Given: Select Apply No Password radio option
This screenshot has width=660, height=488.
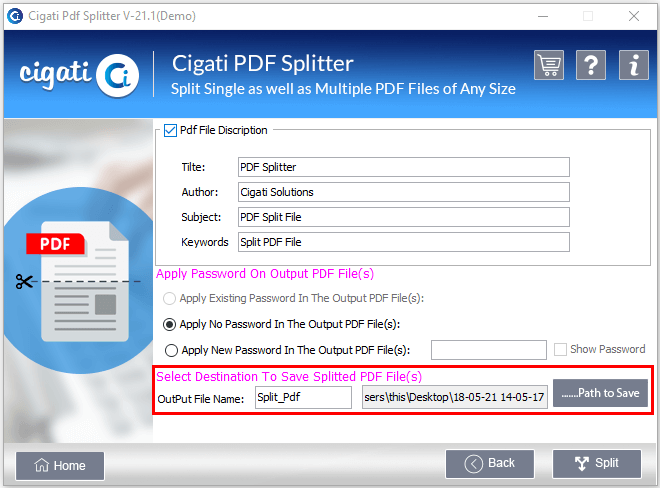Looking at the screenshot, I should [x=169, y=325].
